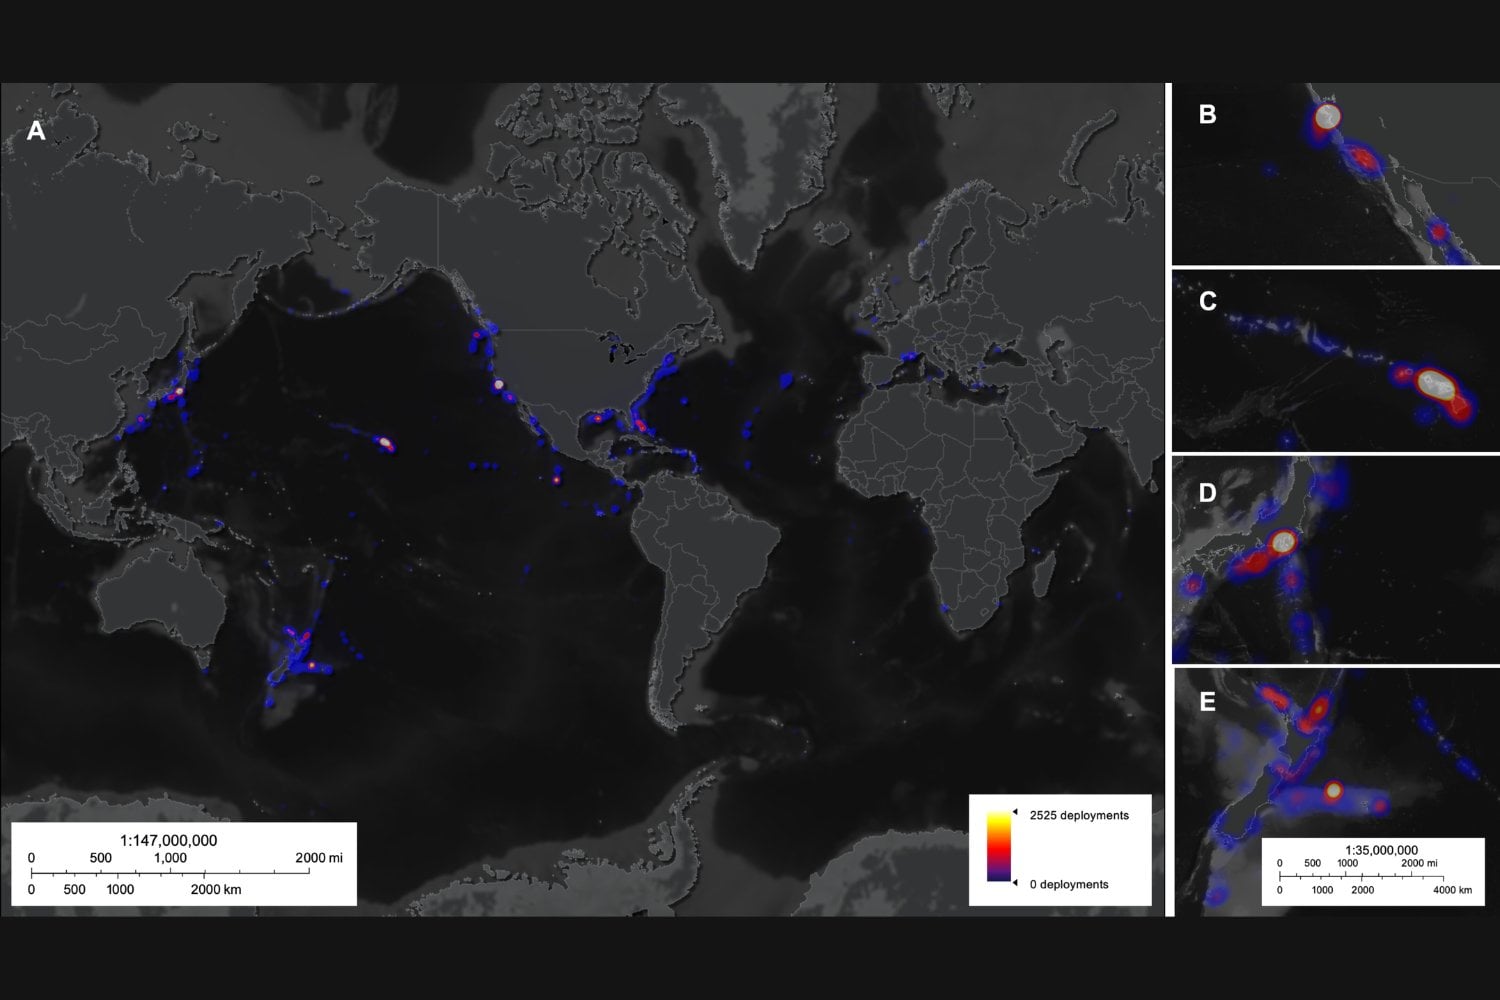Click the "2000 km" main scale label
Image resolution: width=1500 pixels, height=1000 pixels.
(216, 889)
